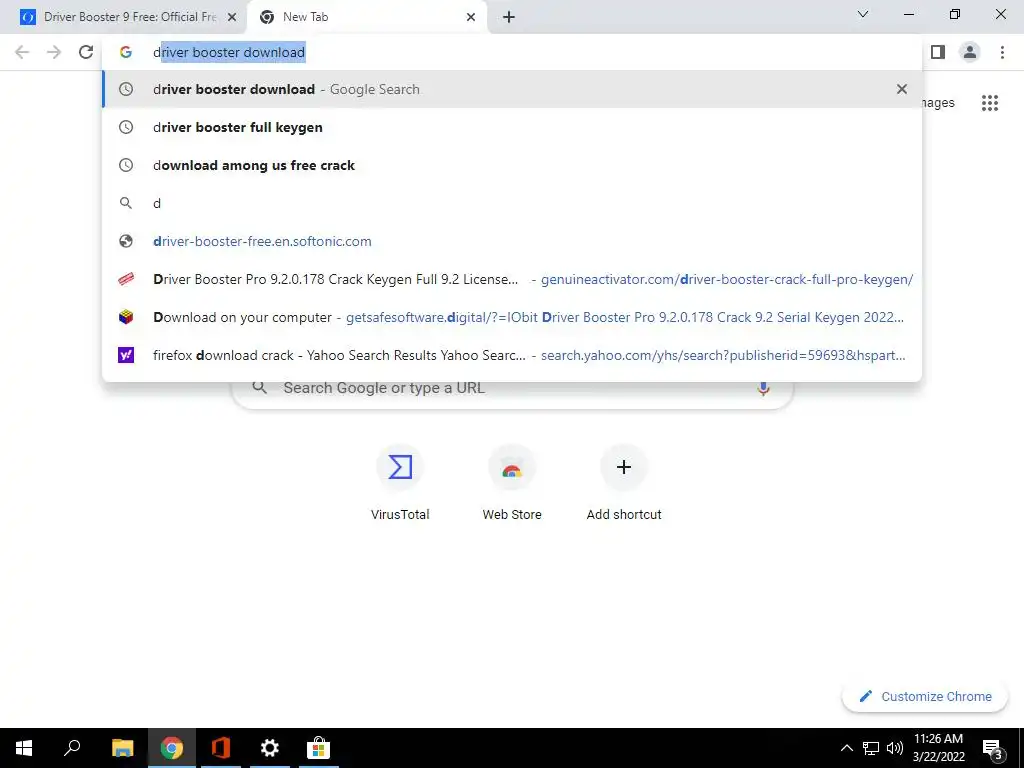Screen dimensions: 1024x768
Task: Close the New Tab tab
Action: (x=471, y=17)
